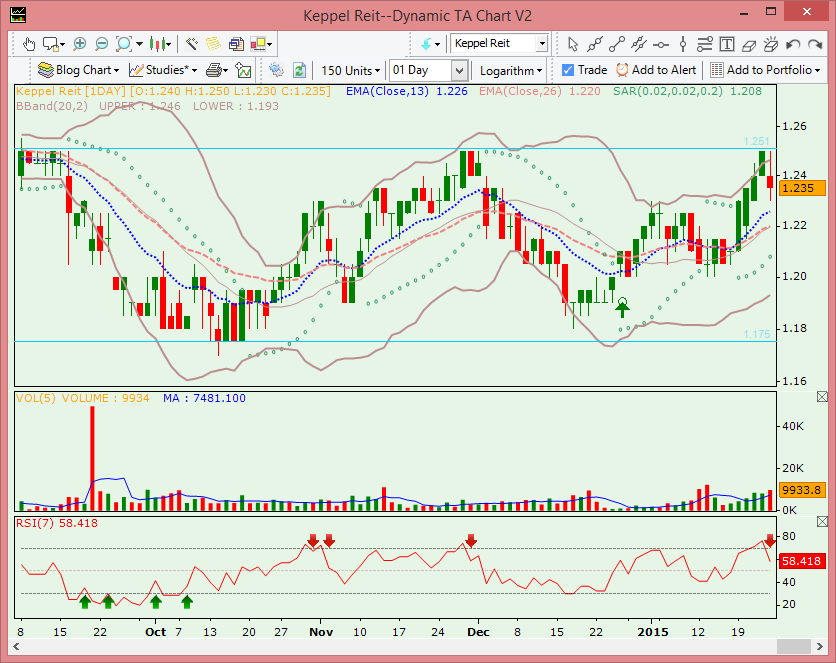
Task: Click the SAR(0.02,0.02,0.2) indicator label
Action: pyautogui.click(x=668, y=91)
